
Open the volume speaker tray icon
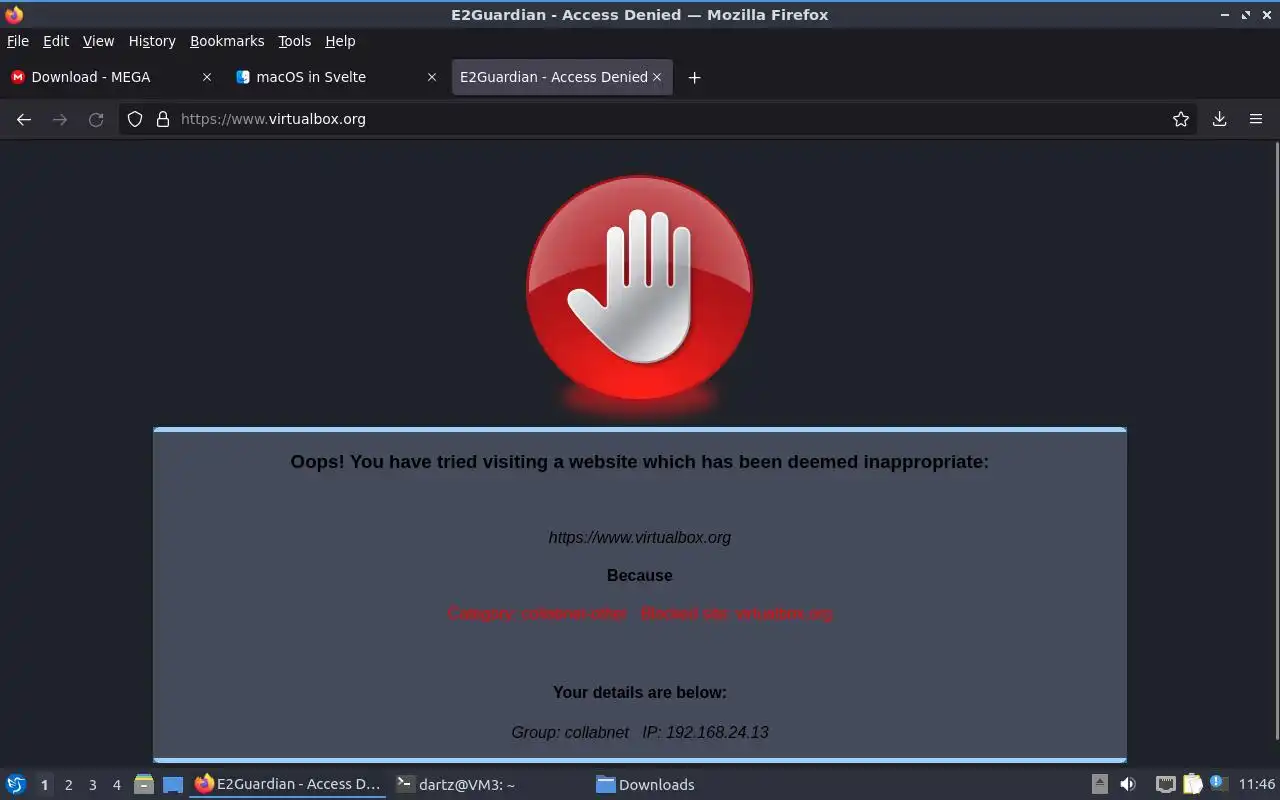[x=1127, y=784]
